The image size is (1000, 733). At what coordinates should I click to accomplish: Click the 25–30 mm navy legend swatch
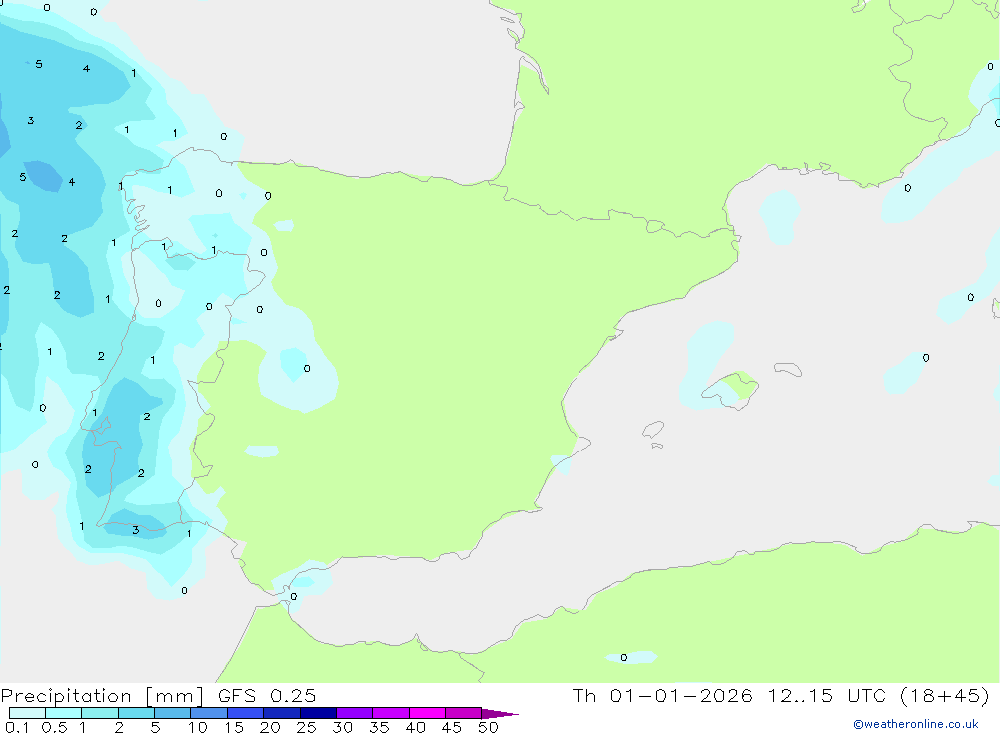pos(318,713)
